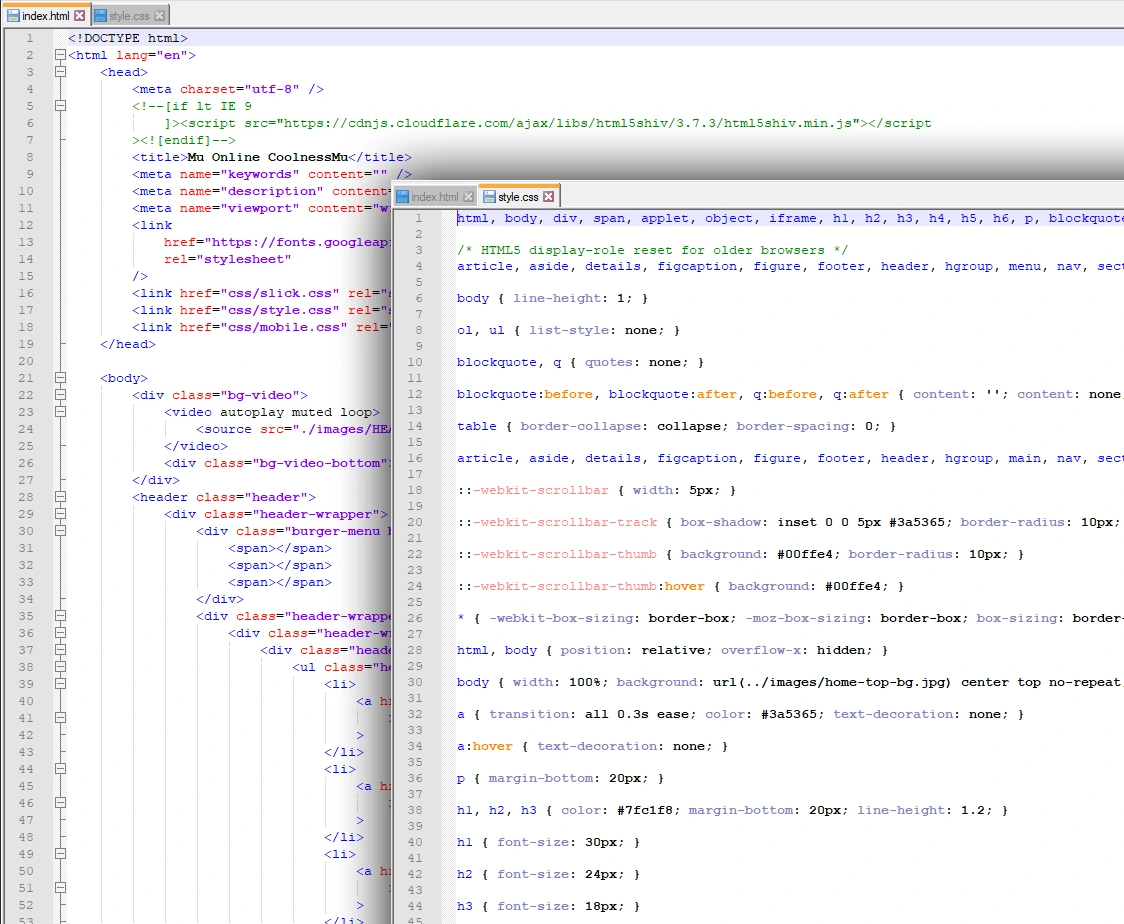
Task: Close the greyed style.css tab in back editor
Action: click(x=159, y=15)
